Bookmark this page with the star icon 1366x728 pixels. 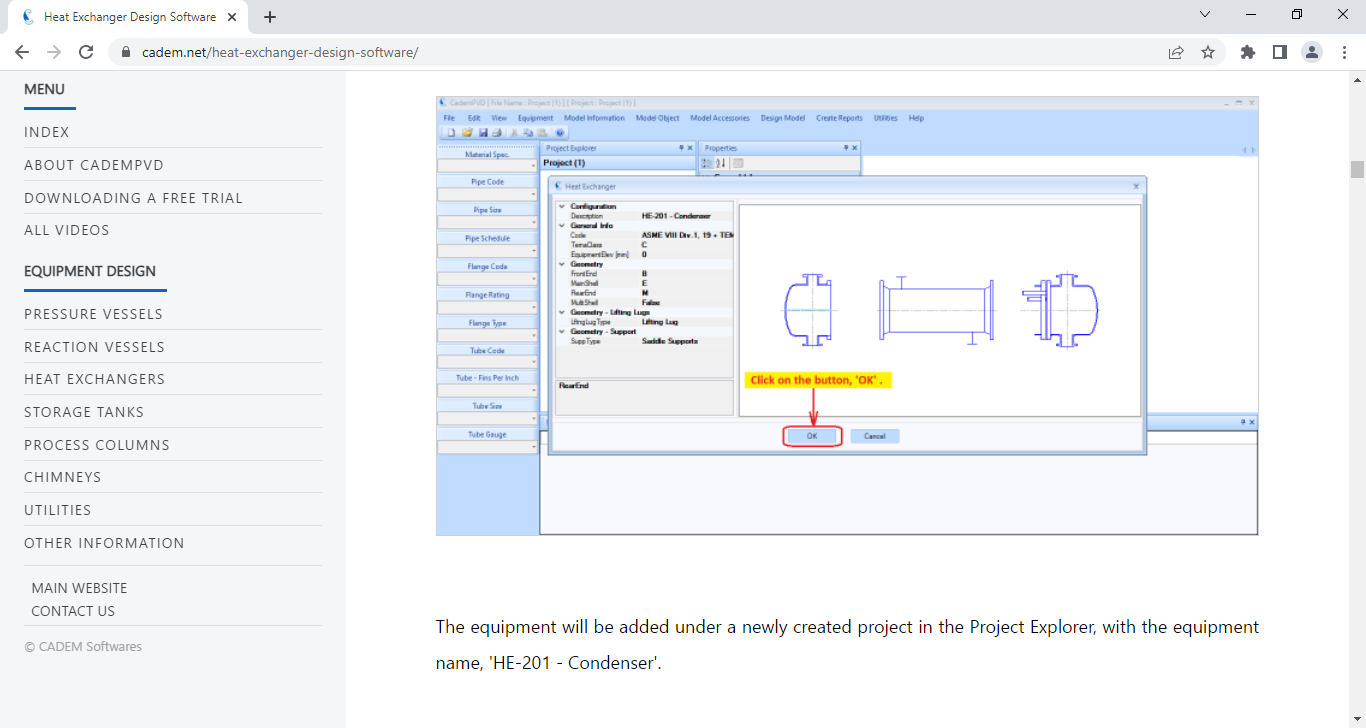click(1208, 50)
